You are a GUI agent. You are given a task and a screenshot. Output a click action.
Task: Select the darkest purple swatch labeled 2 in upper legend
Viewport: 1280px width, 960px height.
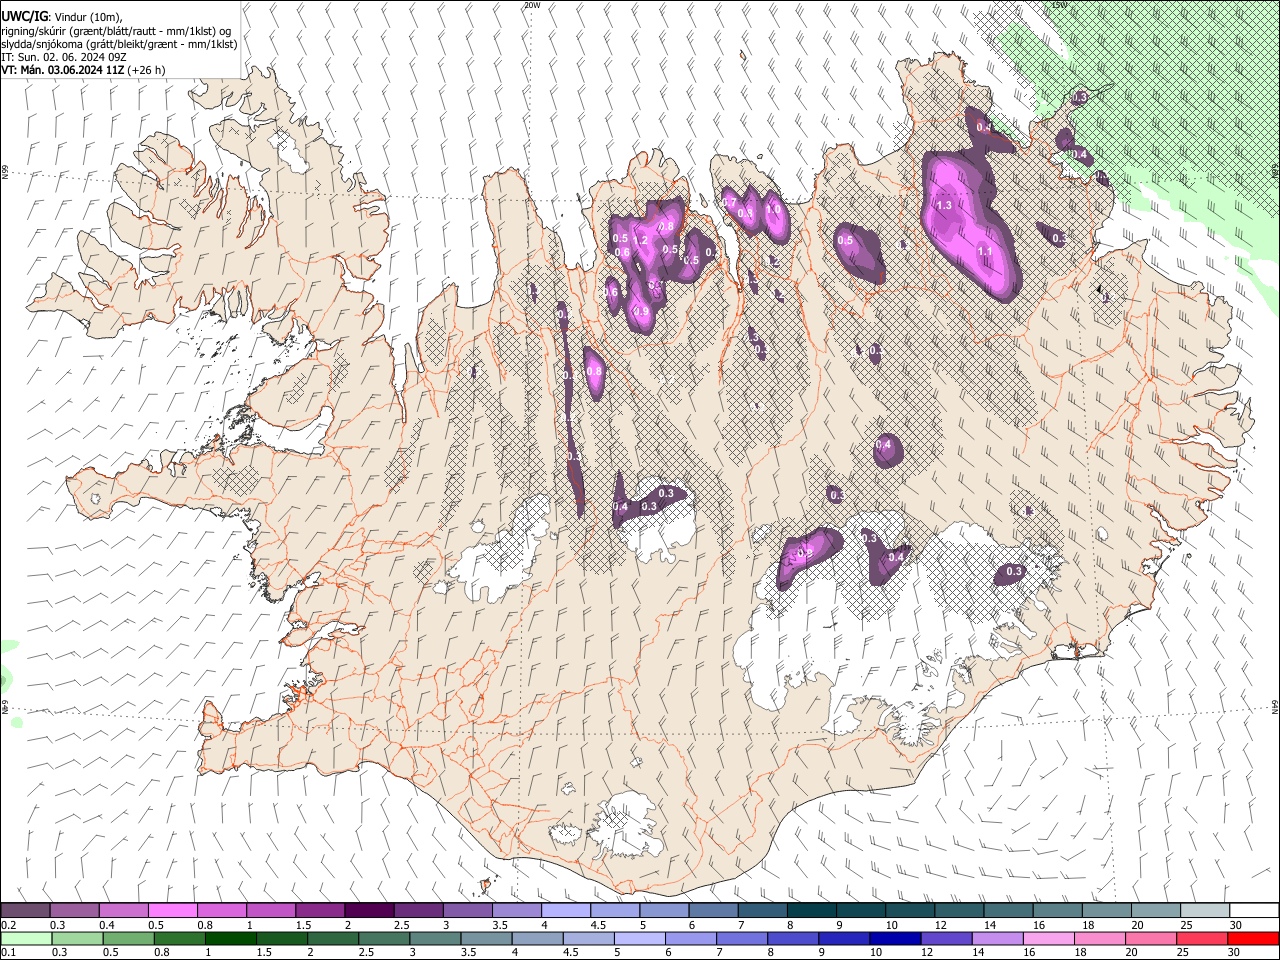[368, 911]
